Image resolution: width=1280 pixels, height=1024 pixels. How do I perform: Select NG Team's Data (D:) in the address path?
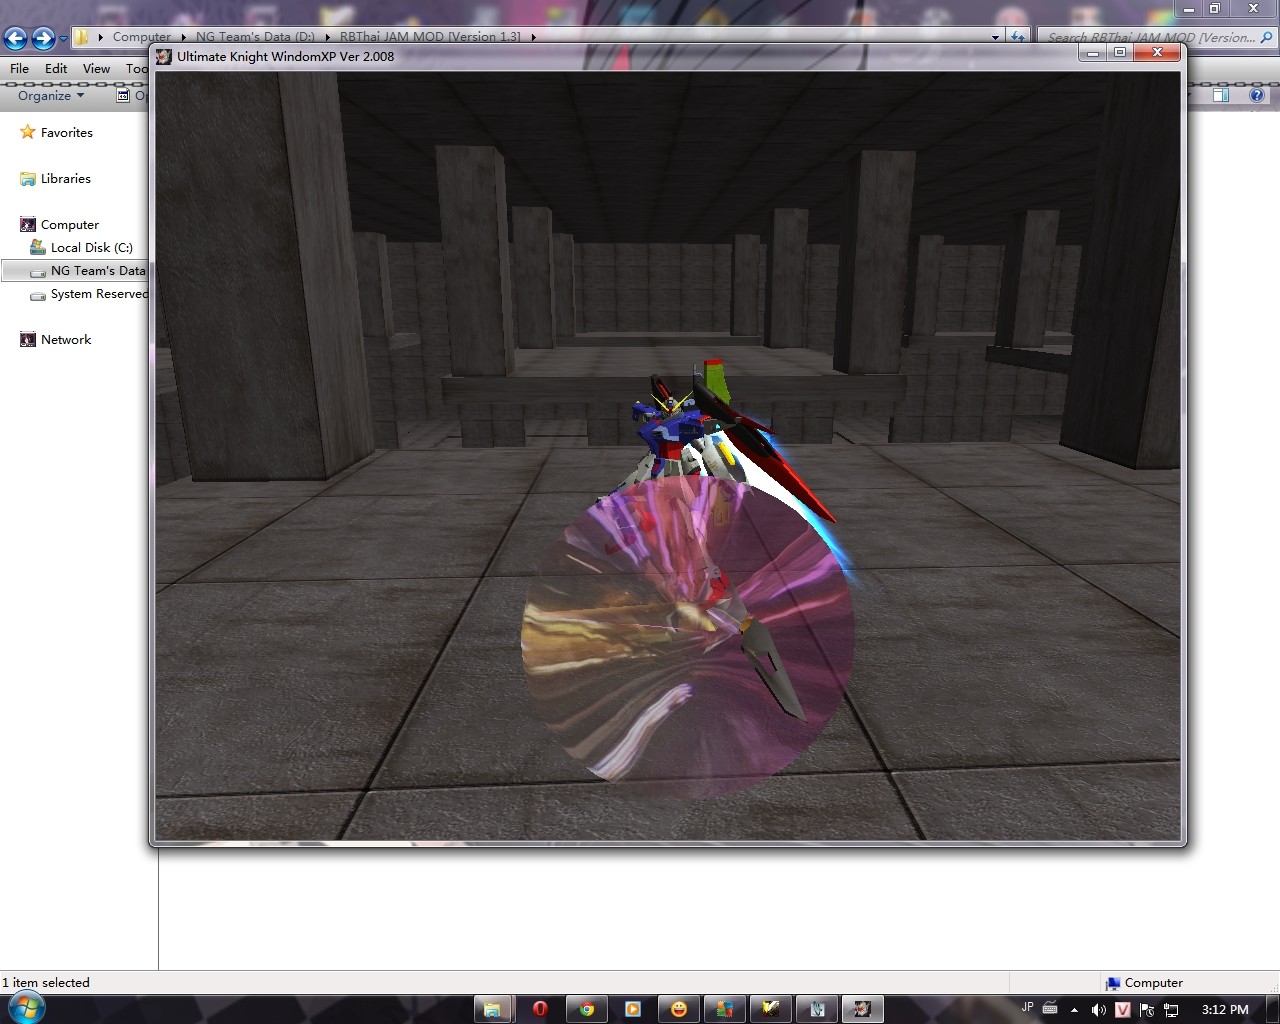pos(255,37)
